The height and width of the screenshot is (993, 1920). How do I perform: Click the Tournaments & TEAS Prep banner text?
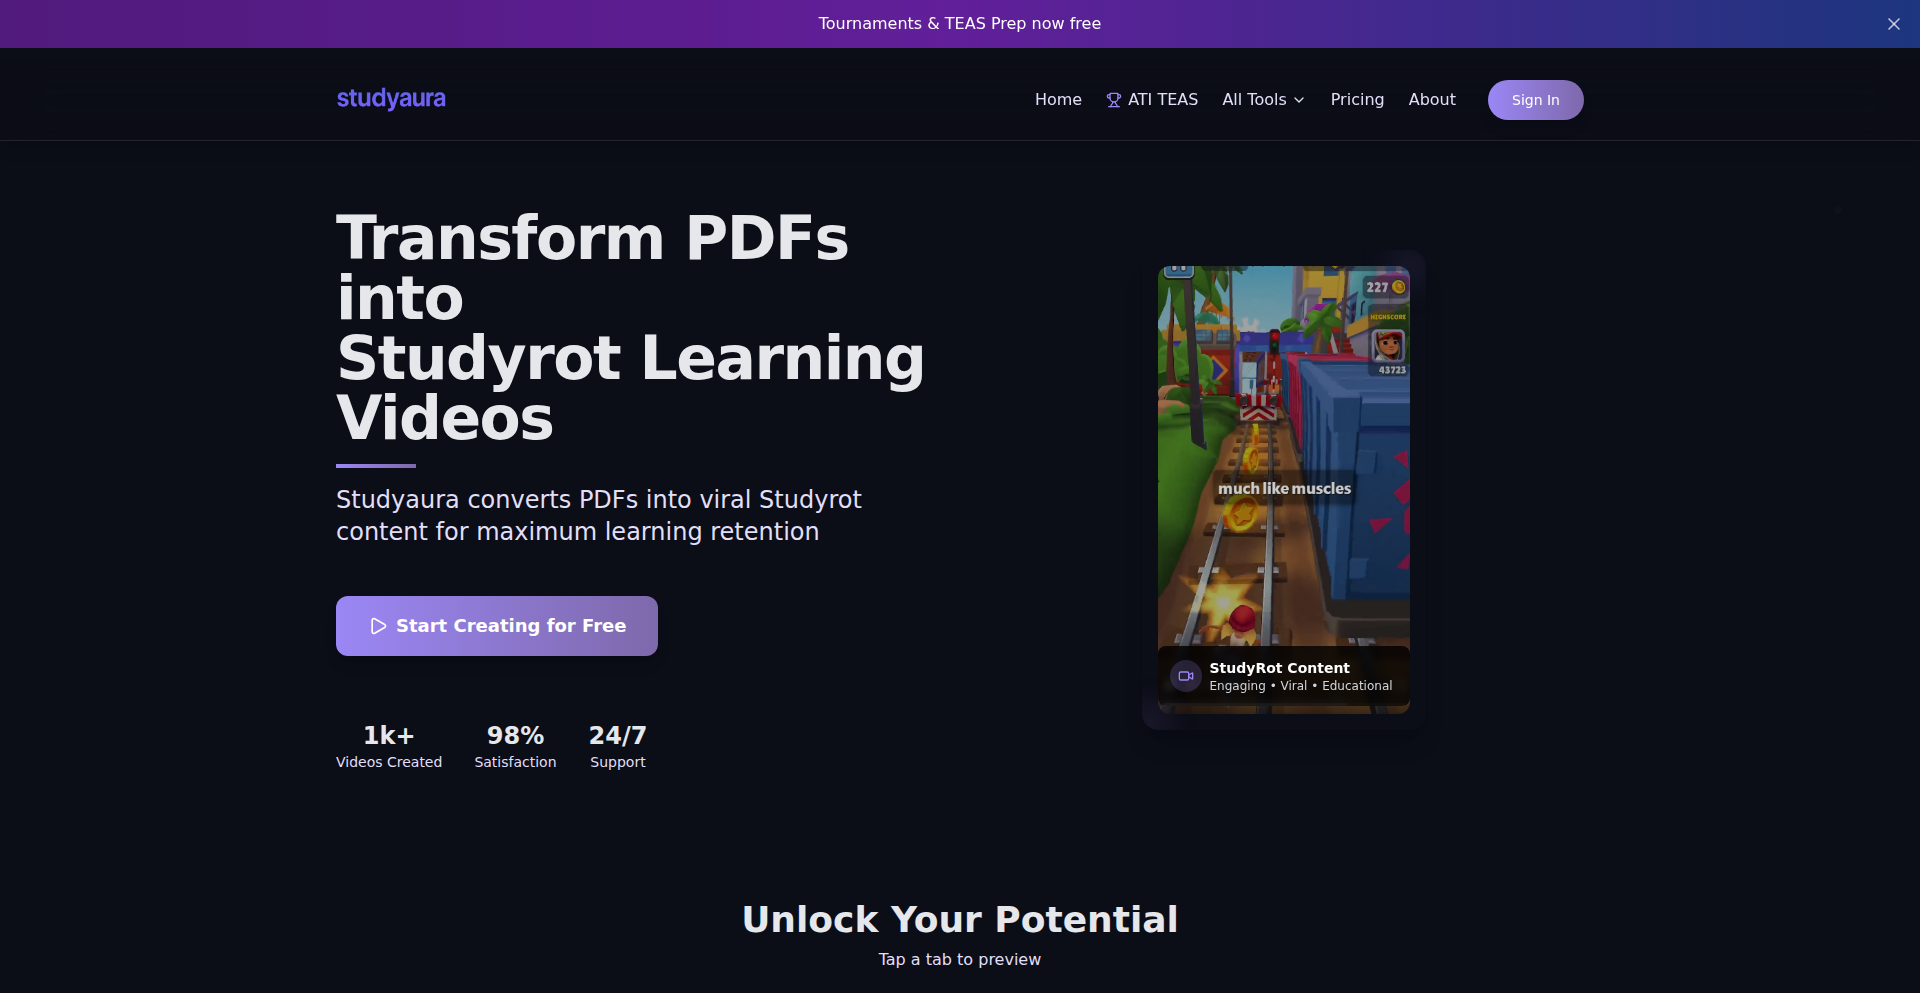click(x=960, y=24)
